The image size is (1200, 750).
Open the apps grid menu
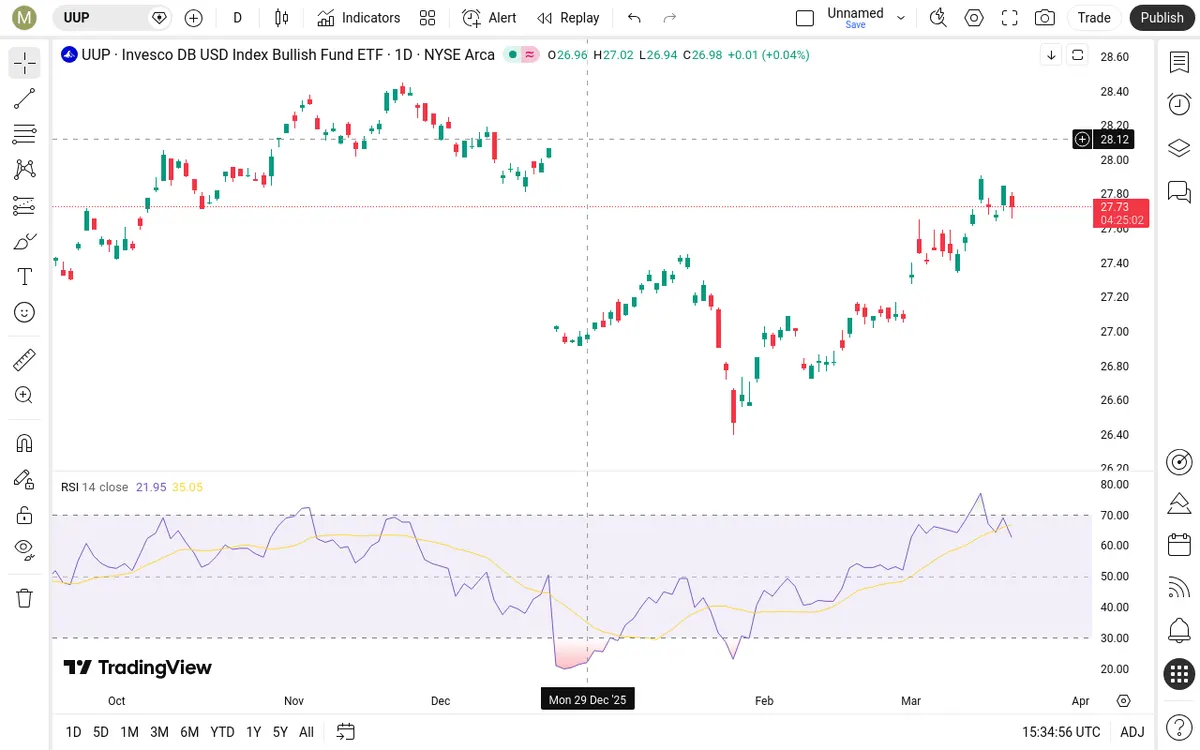point(1179,674)
